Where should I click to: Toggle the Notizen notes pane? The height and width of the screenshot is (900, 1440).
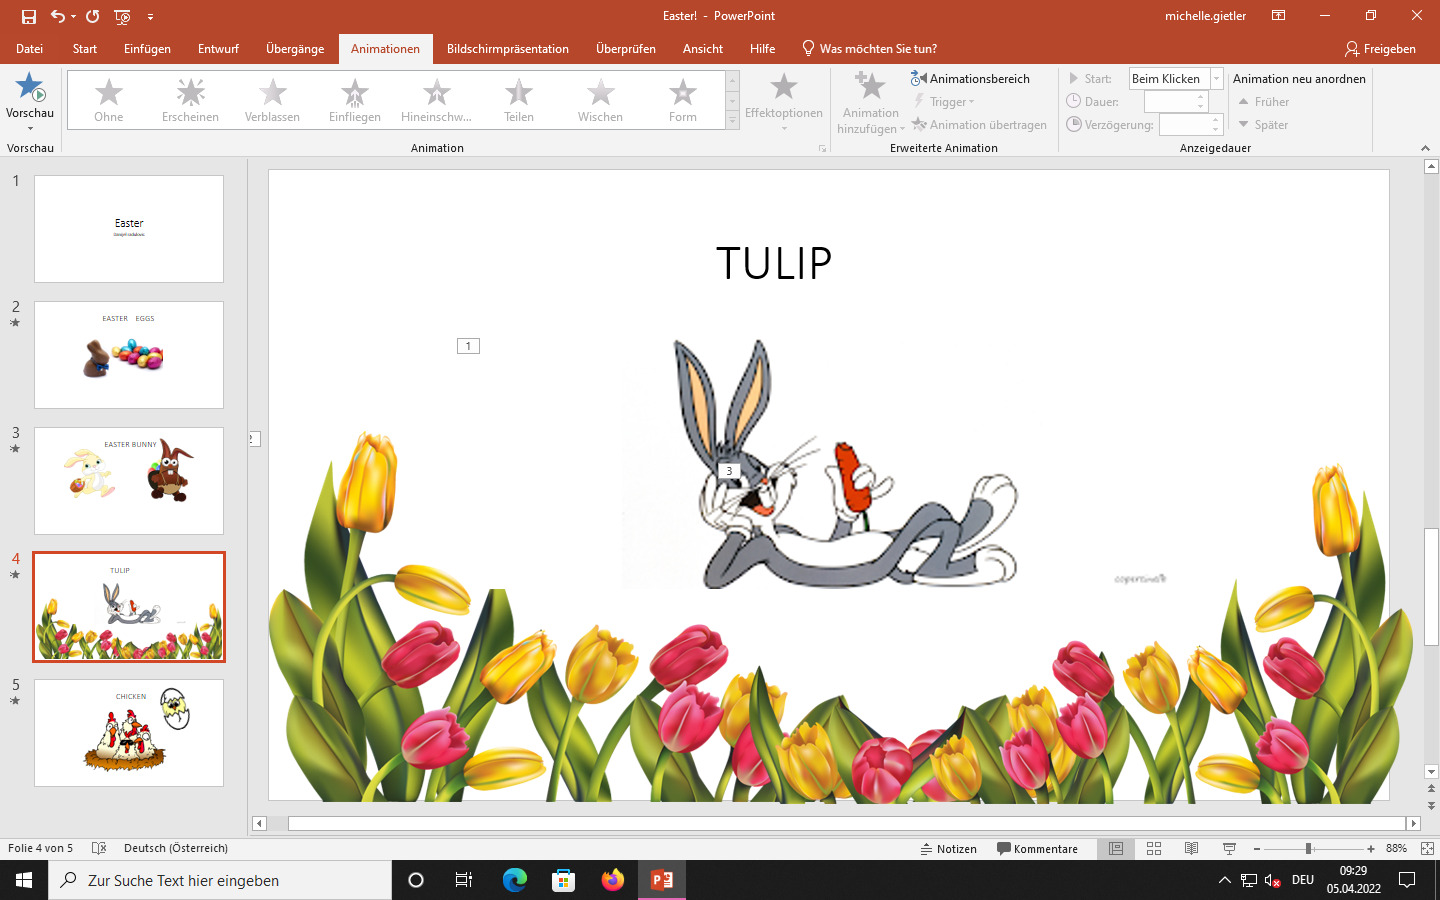[x=948, y=848]
